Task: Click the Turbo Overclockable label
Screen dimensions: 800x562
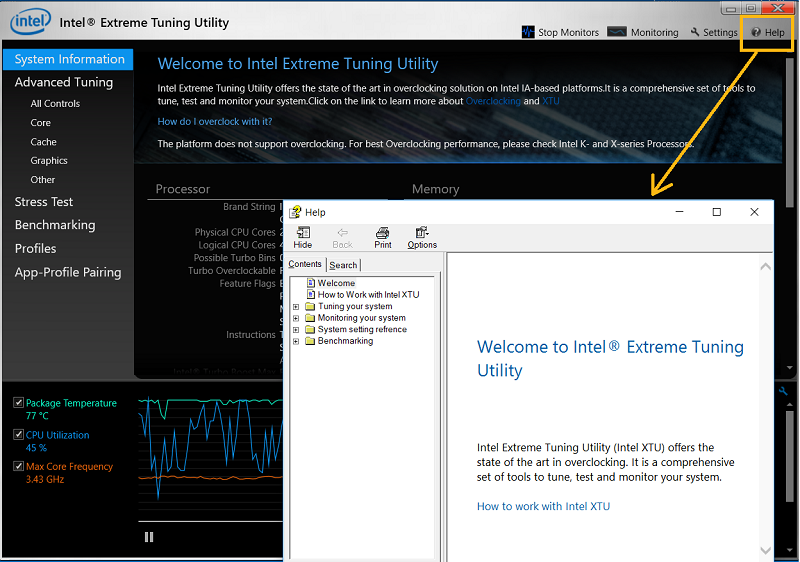Action: click(232, 271)
